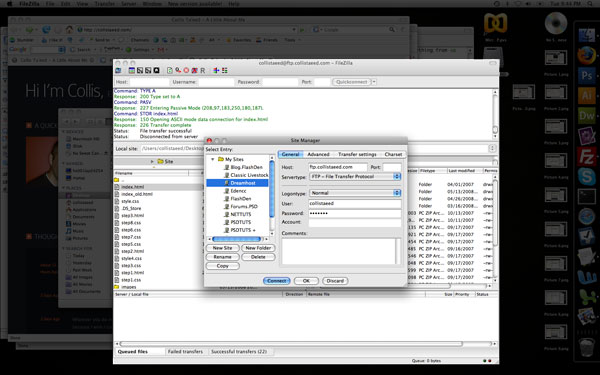Toggle remote directory tree toolbar icon
The image size is (600, 375).
click(148, 70)
